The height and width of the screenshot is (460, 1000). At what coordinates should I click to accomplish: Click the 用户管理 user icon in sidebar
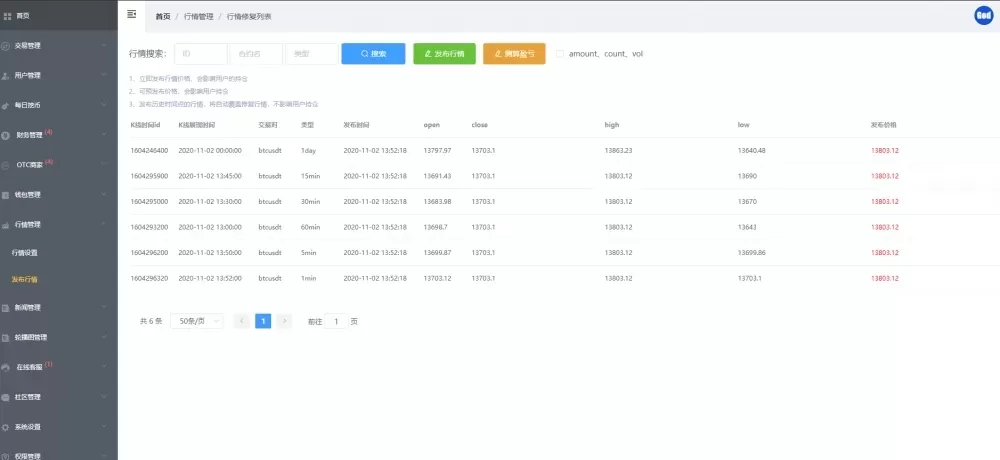pyautogui.click(x=8, y=75)
